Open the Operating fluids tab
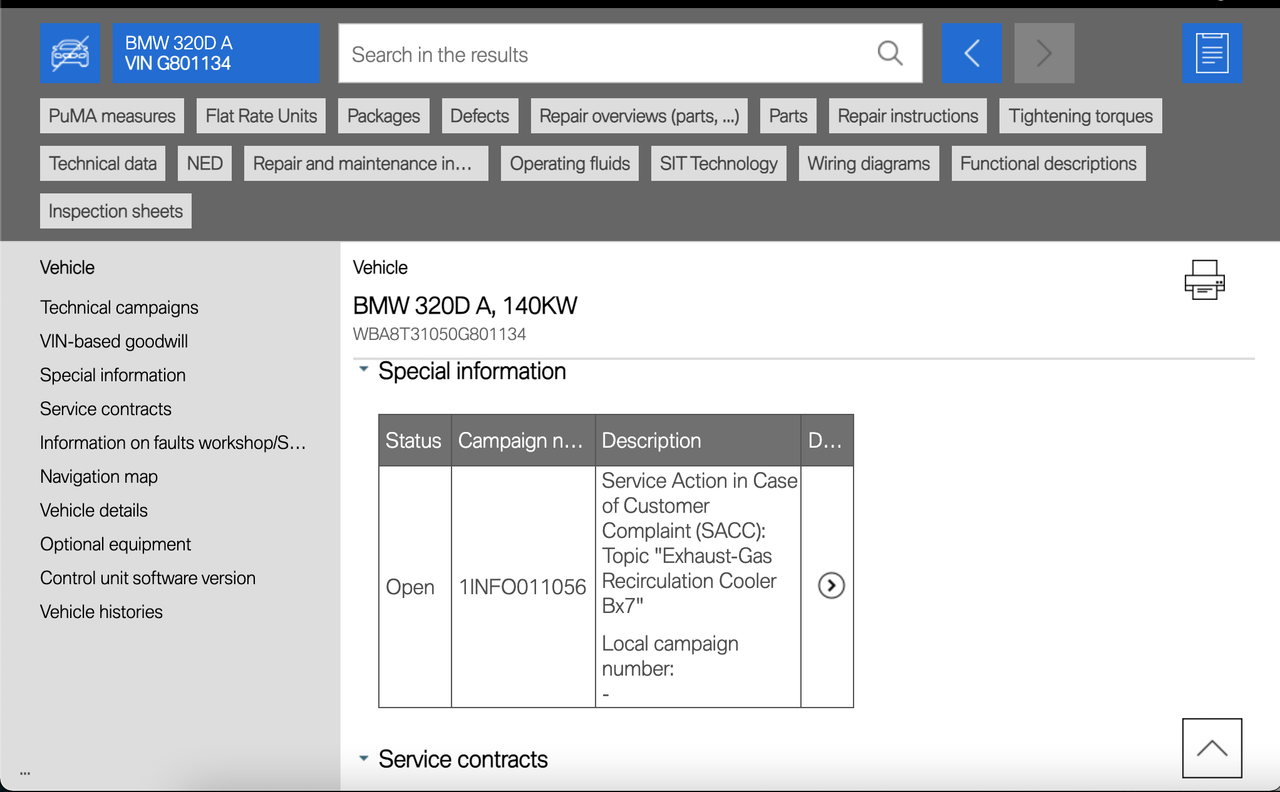1280x792 pixels. click(570, 164)
